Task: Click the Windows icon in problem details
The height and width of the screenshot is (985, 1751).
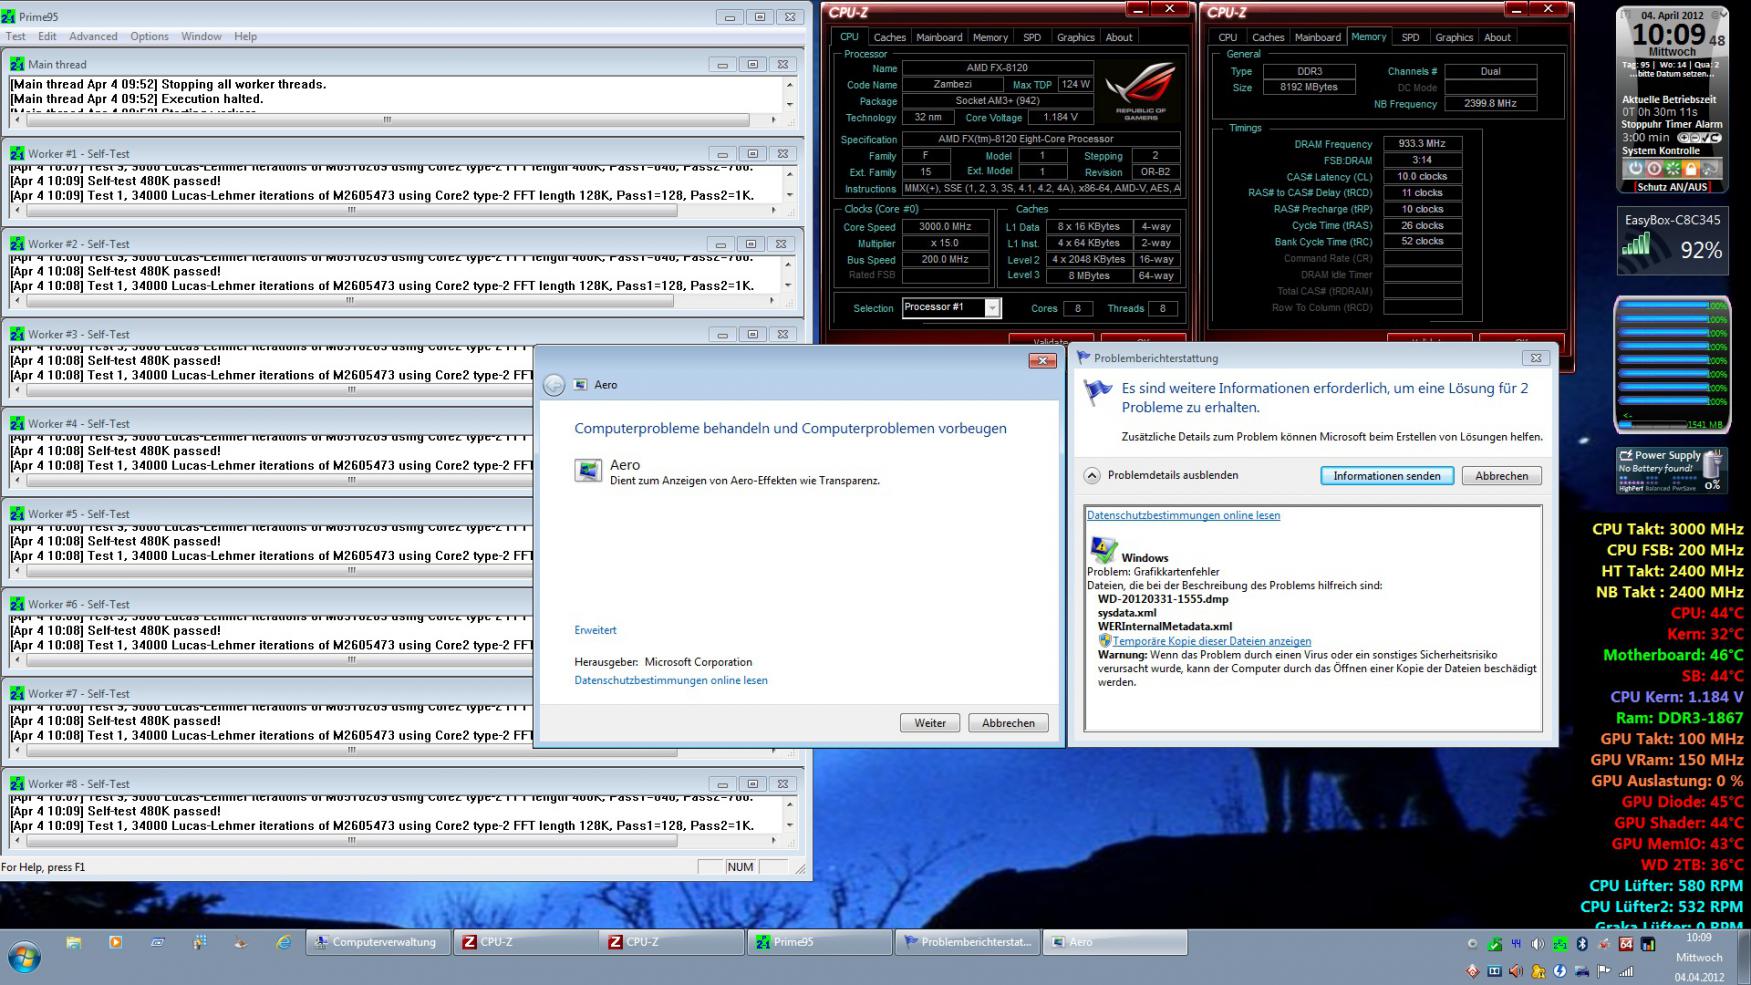Action: (x=1102, y=550)
